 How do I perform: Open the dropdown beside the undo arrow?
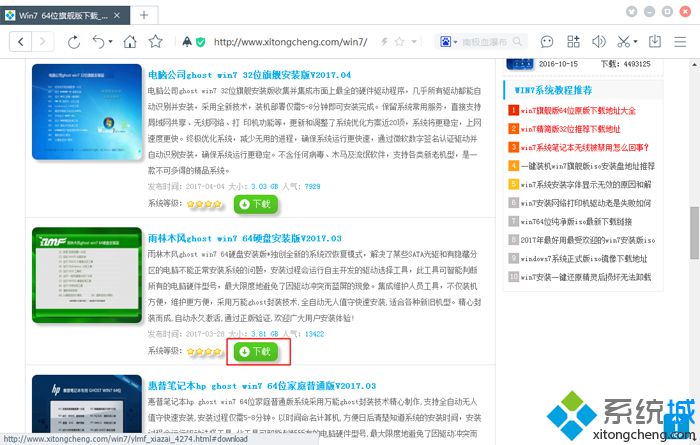110,42
